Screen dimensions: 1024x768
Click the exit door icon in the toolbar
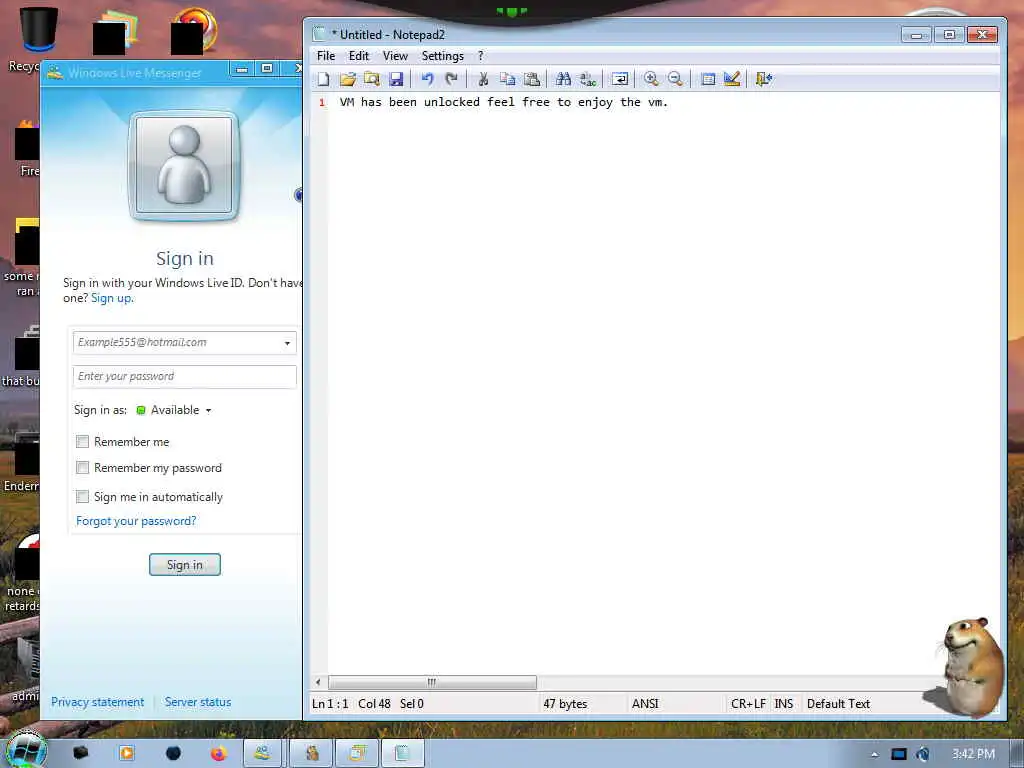[x=763, y=79]
